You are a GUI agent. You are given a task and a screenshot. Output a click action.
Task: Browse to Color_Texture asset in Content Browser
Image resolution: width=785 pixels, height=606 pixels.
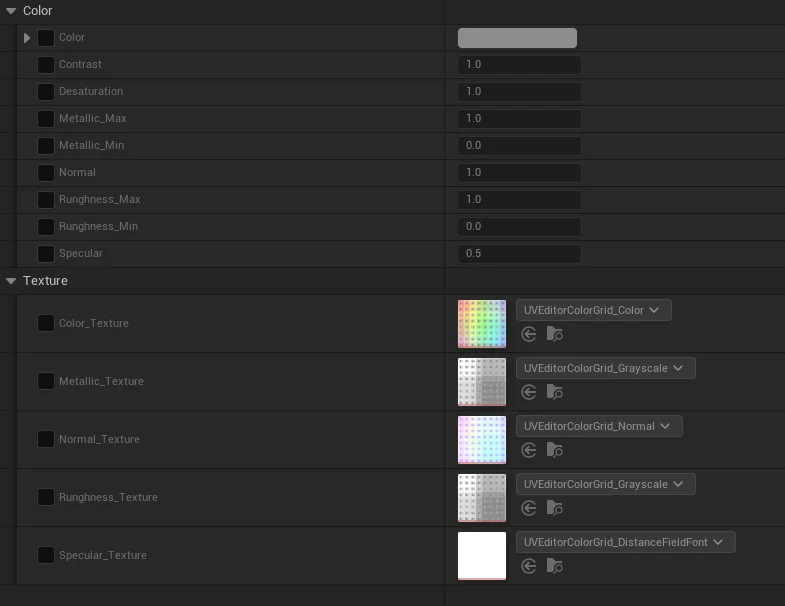(x=555, y=334)
